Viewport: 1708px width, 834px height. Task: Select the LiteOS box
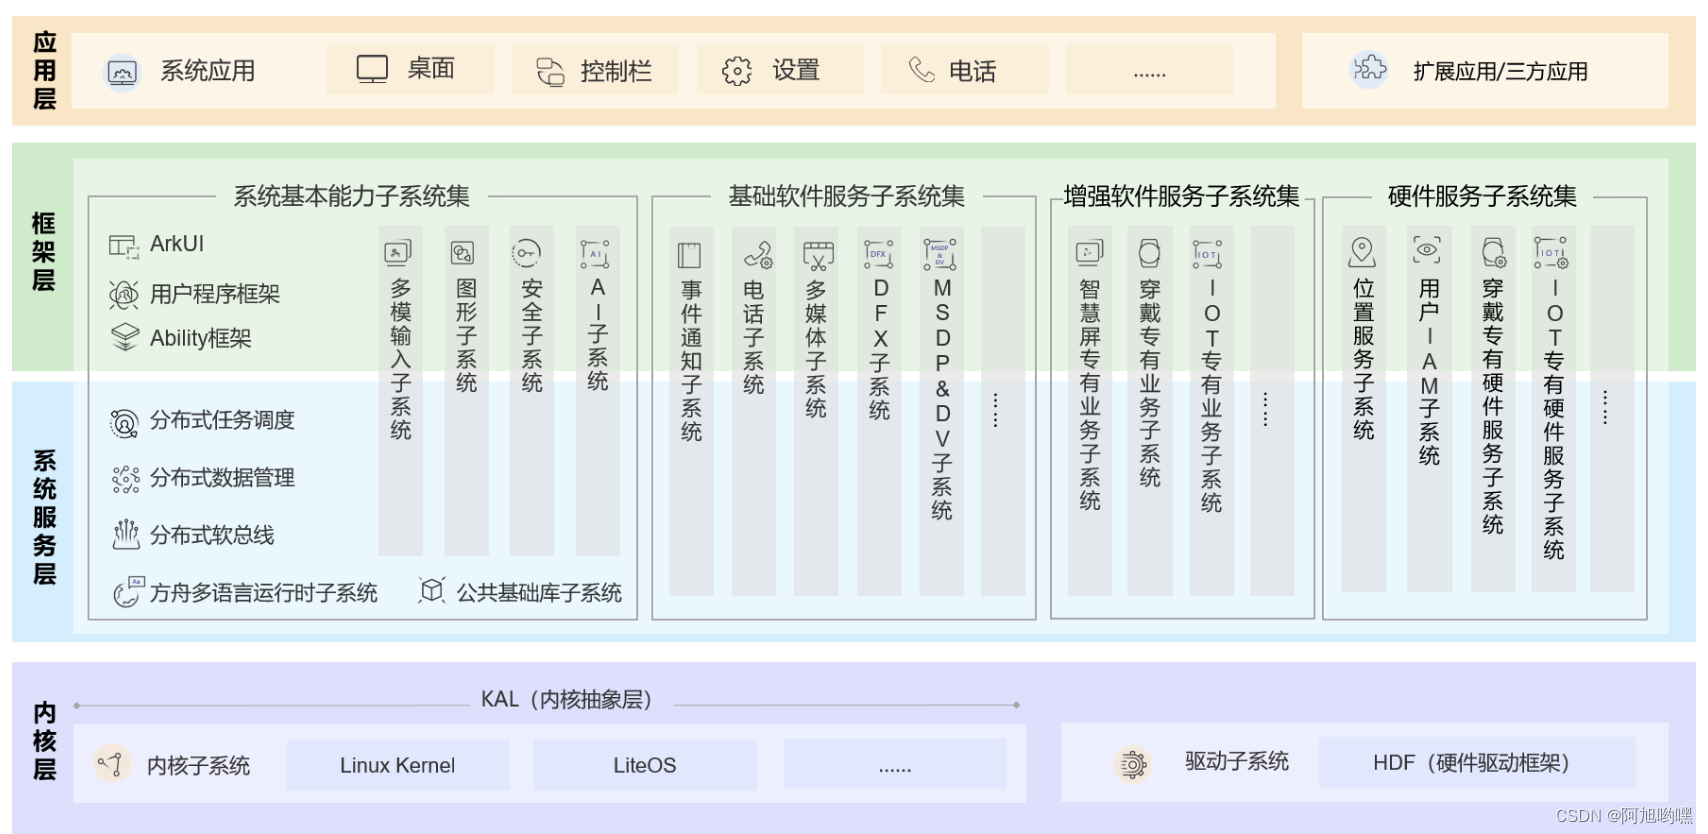pos(645,765)
